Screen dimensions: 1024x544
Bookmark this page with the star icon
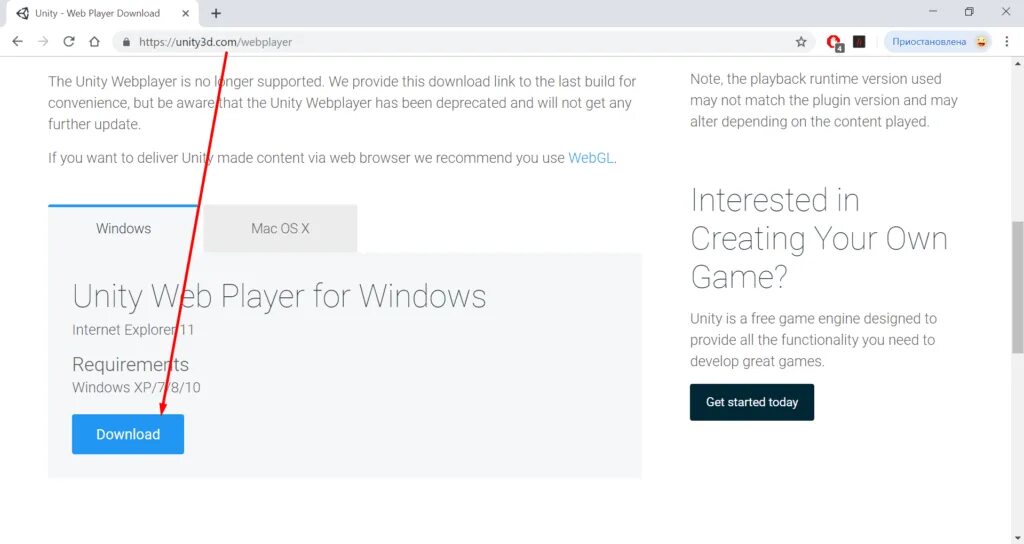tap(801, 42)
